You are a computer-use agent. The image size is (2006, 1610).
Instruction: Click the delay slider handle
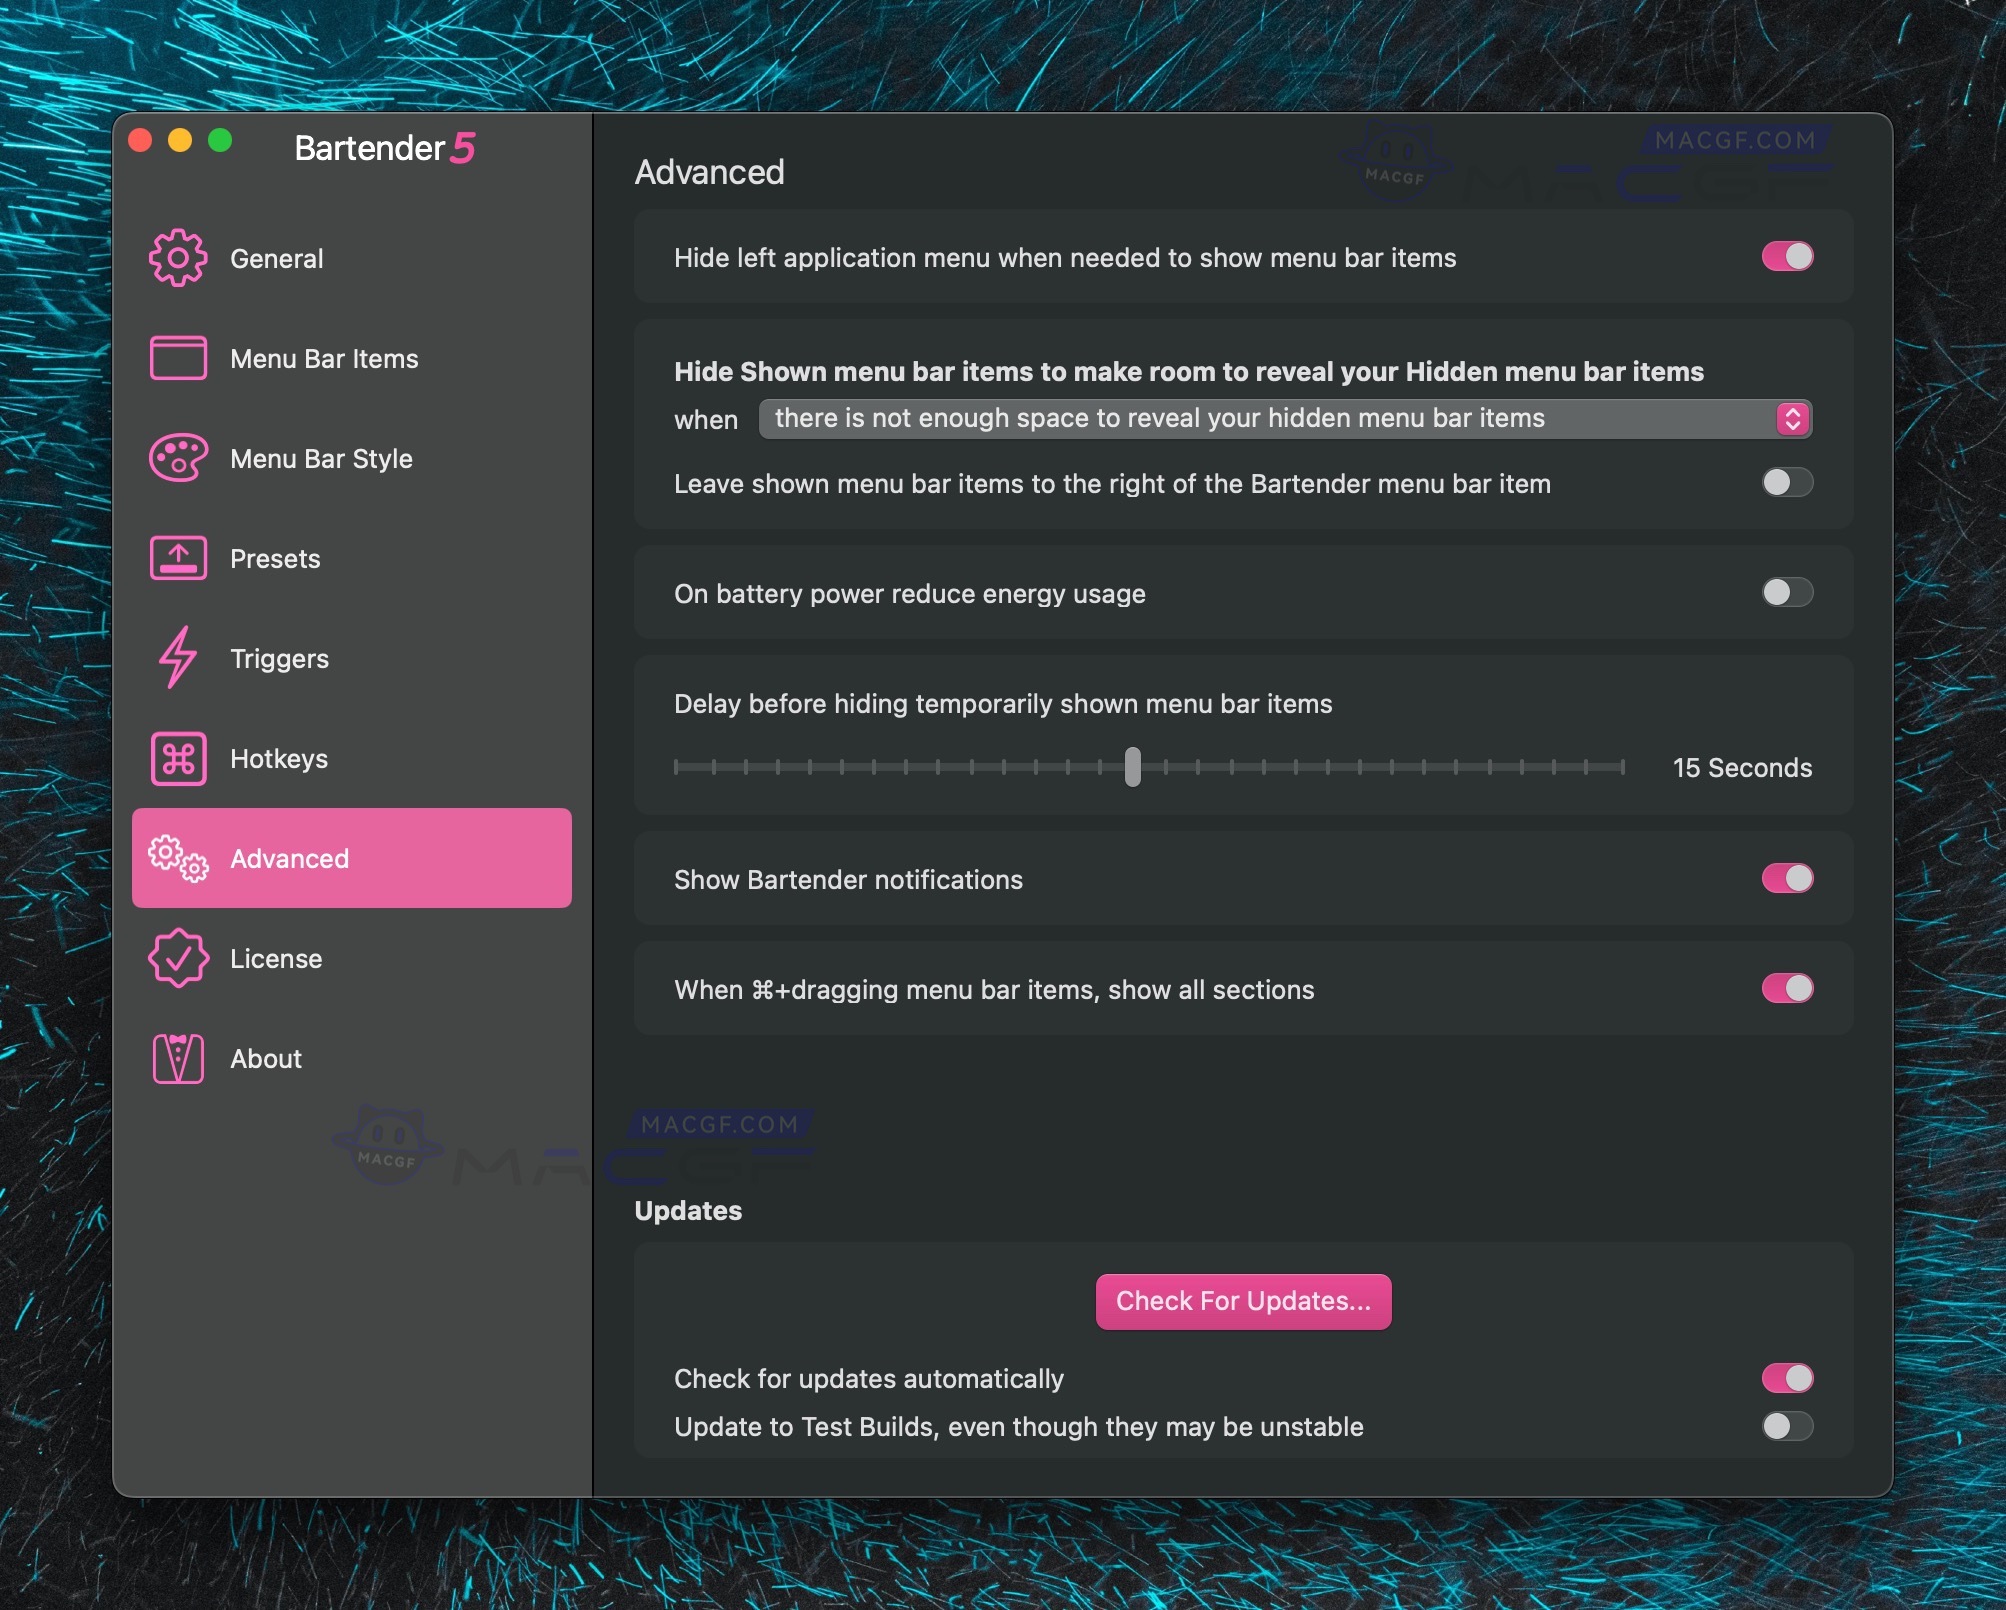[x=1132, y=767]
